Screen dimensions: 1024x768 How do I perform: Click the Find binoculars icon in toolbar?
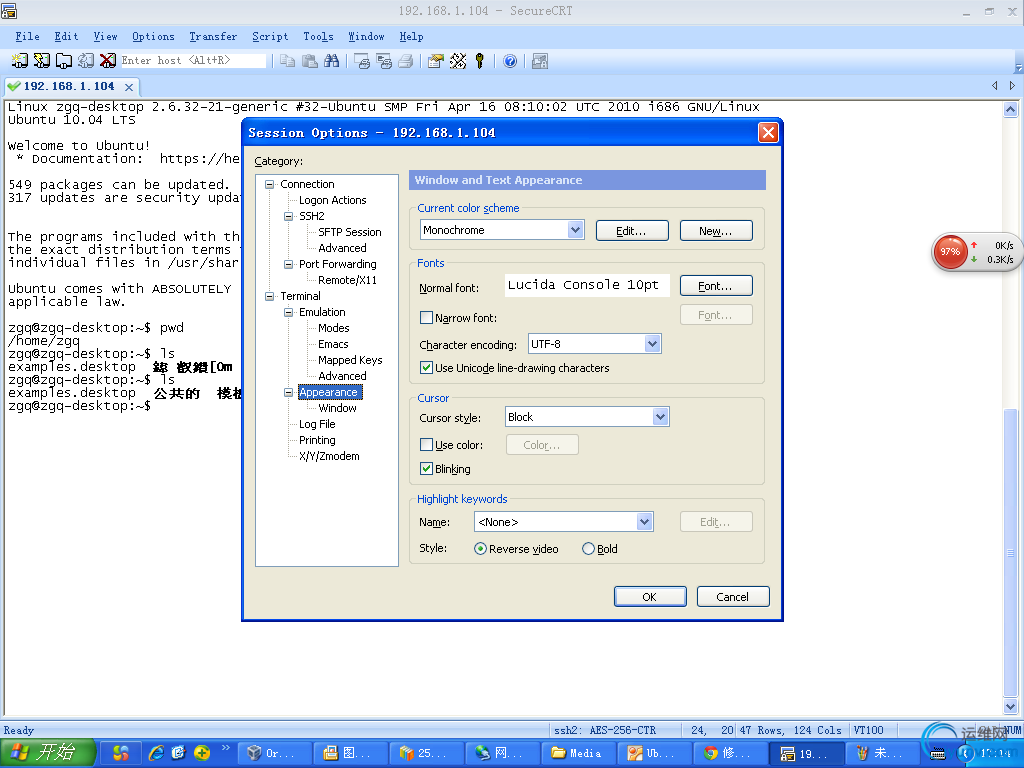pyautogui.click(x=332, y=61)
